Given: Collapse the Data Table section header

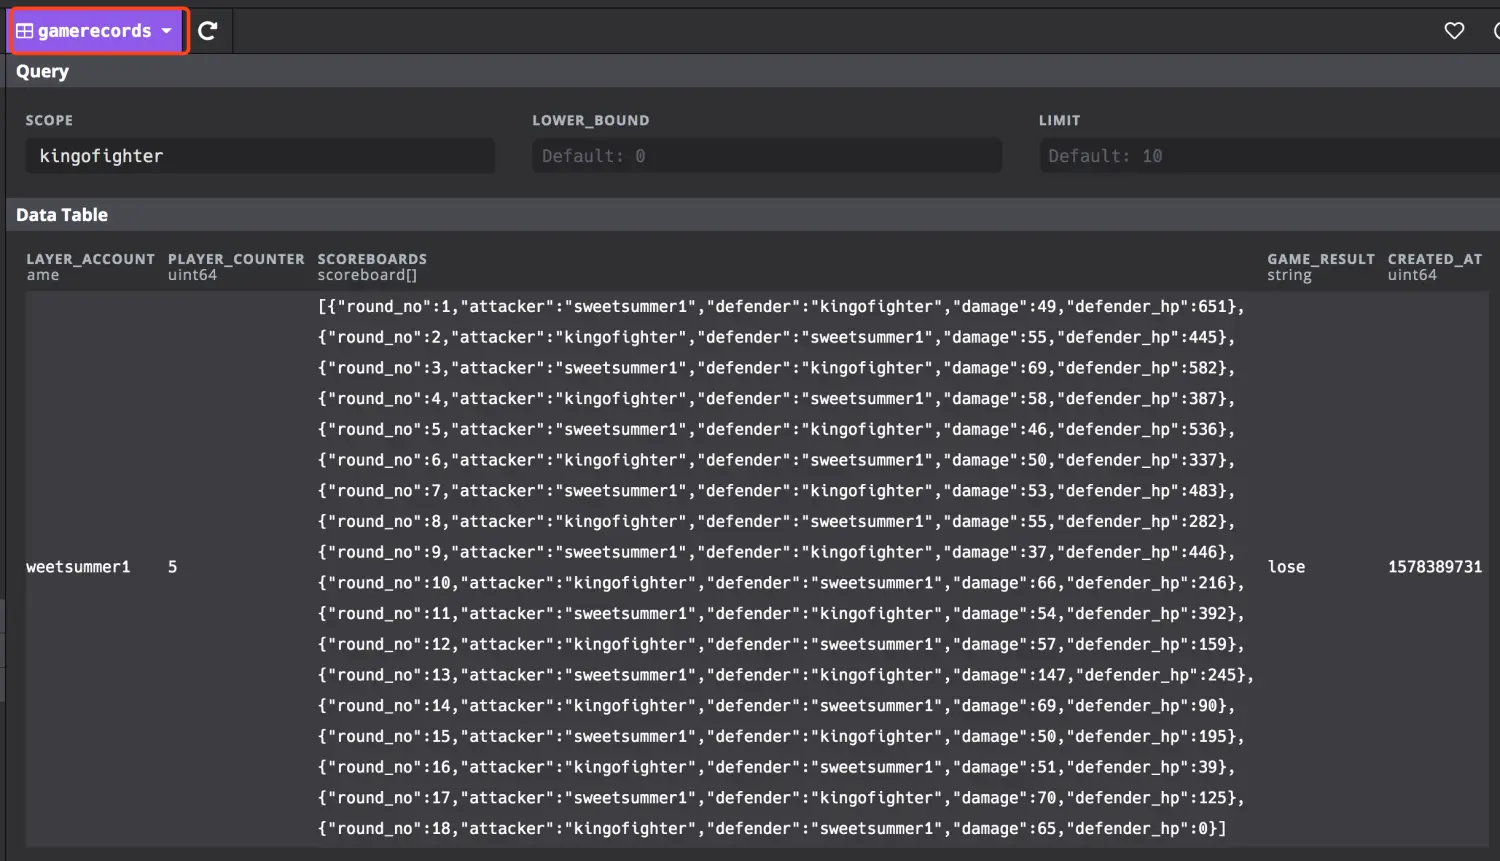Looking at the screenshot, I should pos(62,215).
